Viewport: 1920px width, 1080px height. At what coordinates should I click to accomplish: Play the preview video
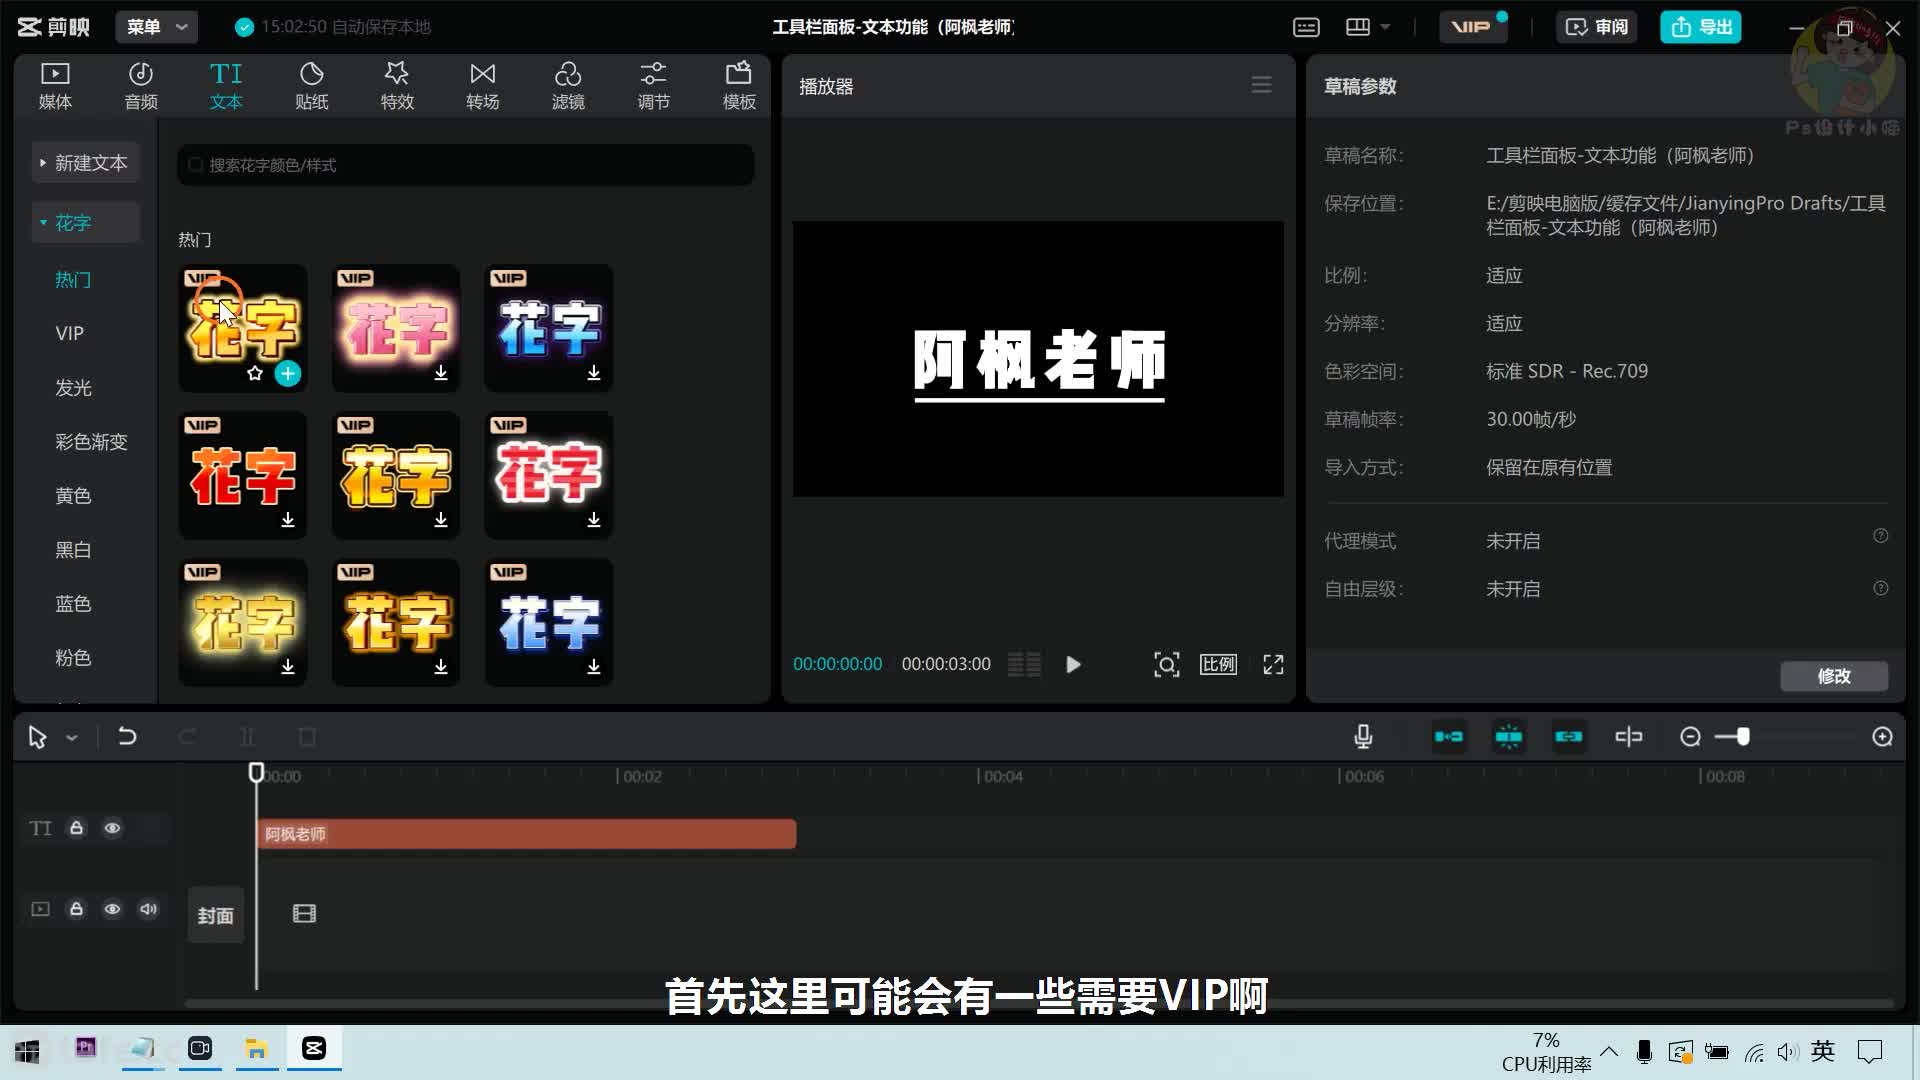[x=1073, y=664]
